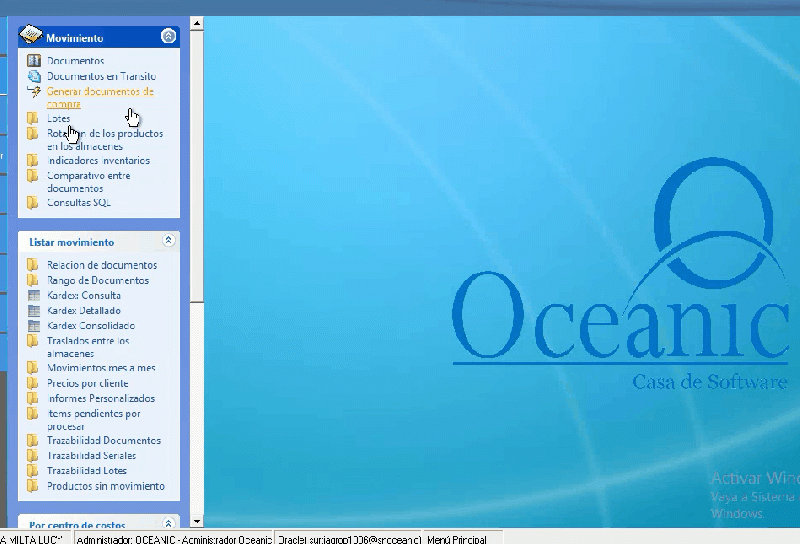Open Precios por cliente
Image resolution: width=800 pixels, height=544 pixels.
click(x=87, y=383)
